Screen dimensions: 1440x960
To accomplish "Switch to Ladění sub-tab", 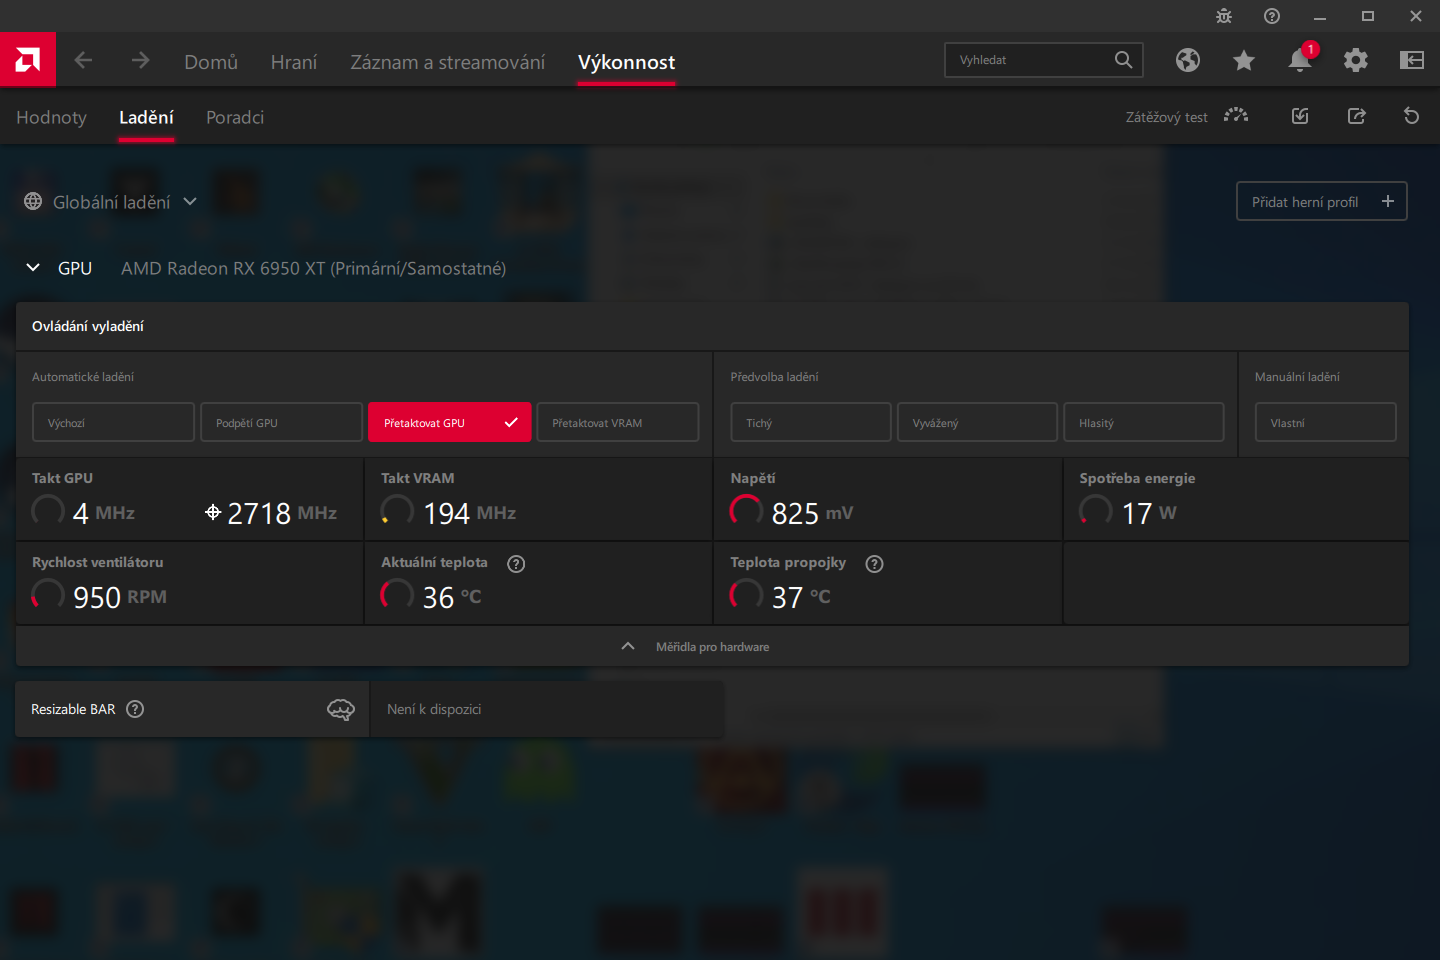I will pyautogui.click(x=146, y=117).
